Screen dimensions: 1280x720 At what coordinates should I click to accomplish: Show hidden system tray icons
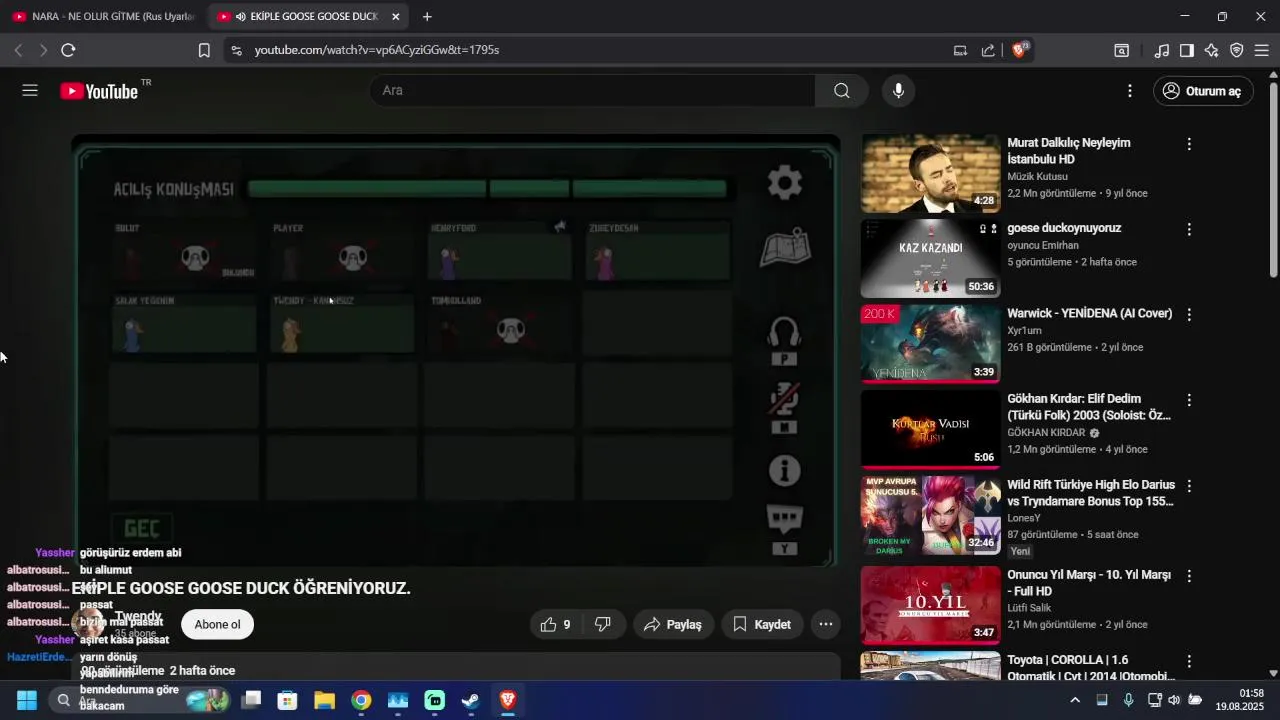click(x=1075, y=700)
